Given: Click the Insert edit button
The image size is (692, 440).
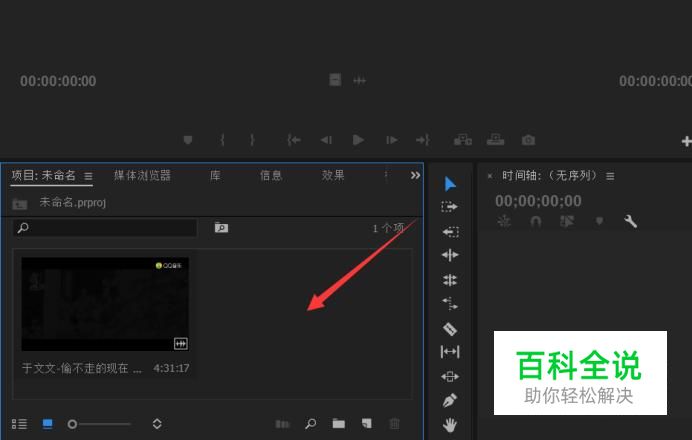Looking at the screenshot, I should [463, 140].
